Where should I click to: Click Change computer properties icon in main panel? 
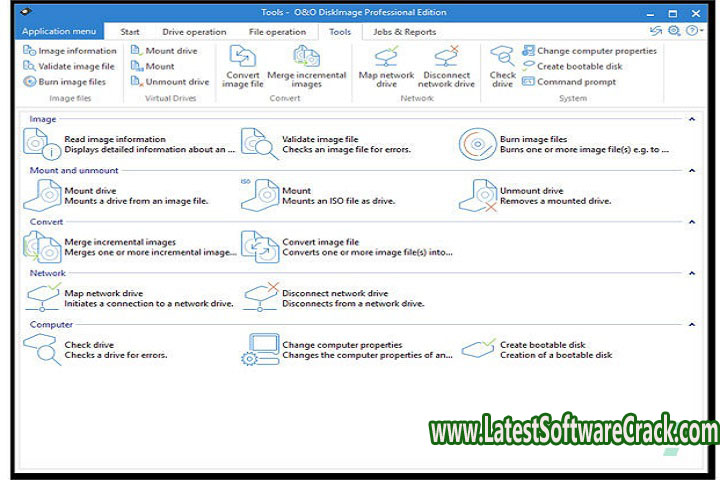pyautogui.click(x=260, y=349)
